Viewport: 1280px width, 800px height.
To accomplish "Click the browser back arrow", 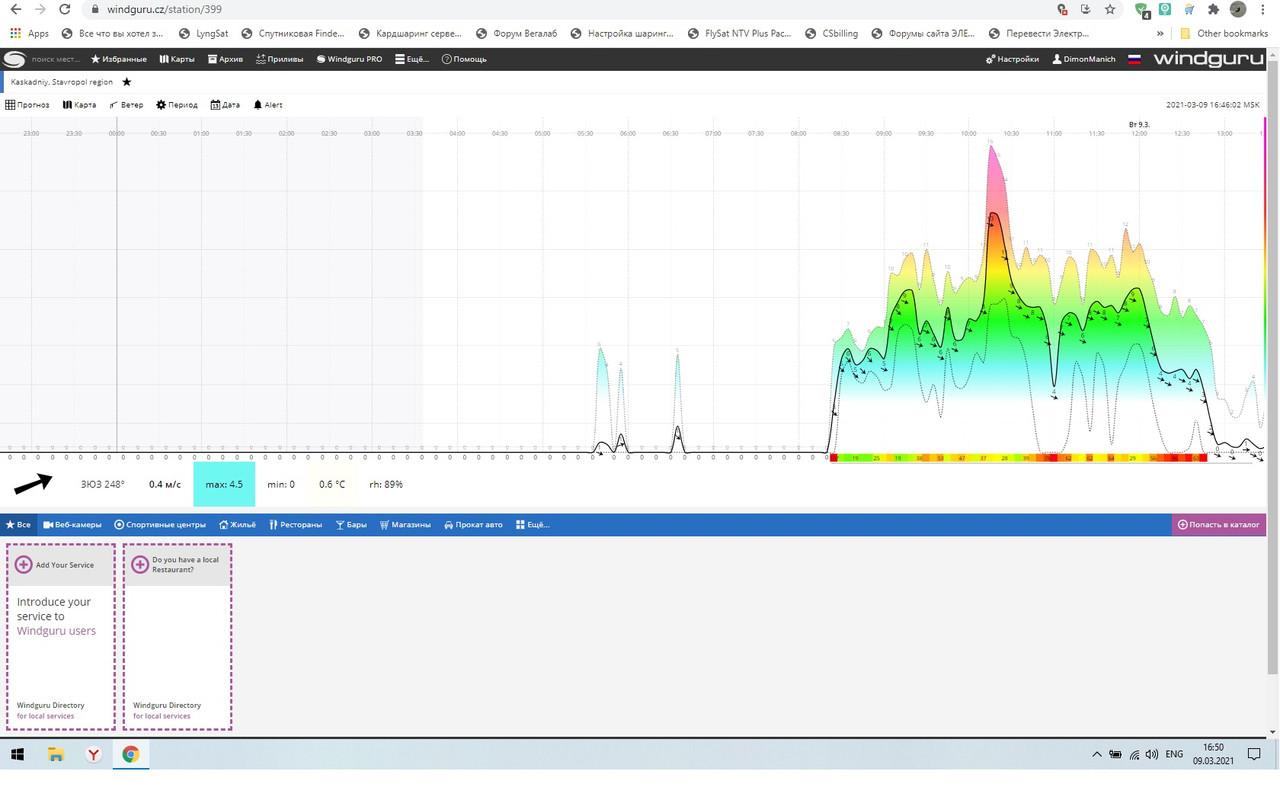I will [14, 9].
